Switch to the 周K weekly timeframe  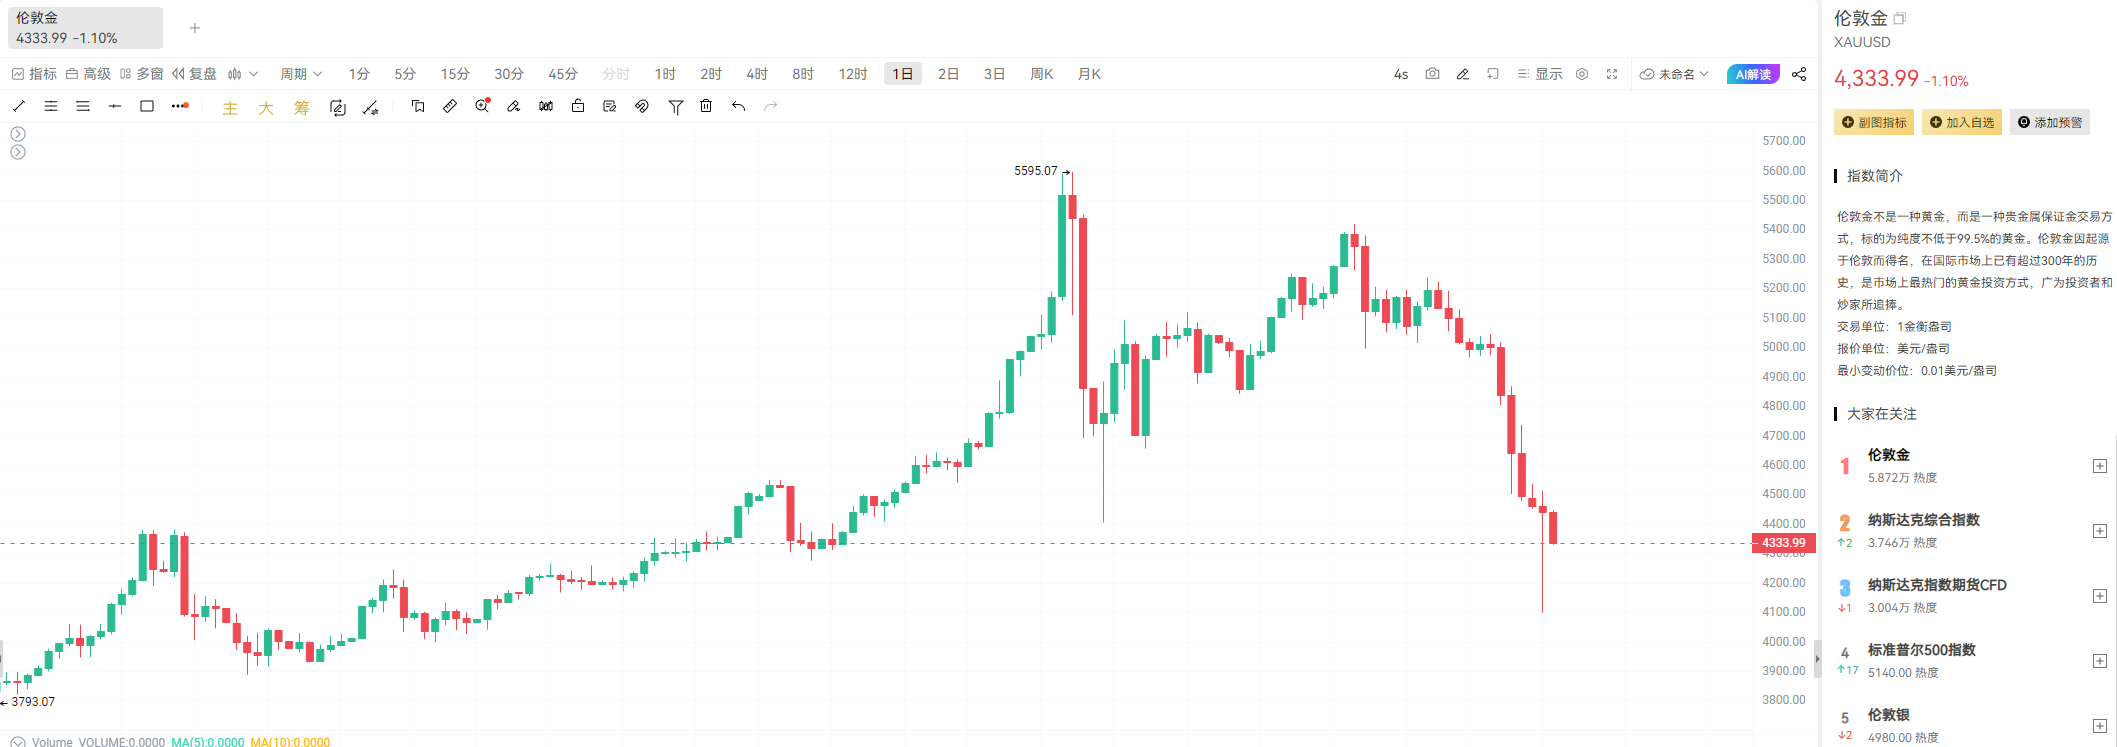pyautogui.click(x=1042, y=74)
